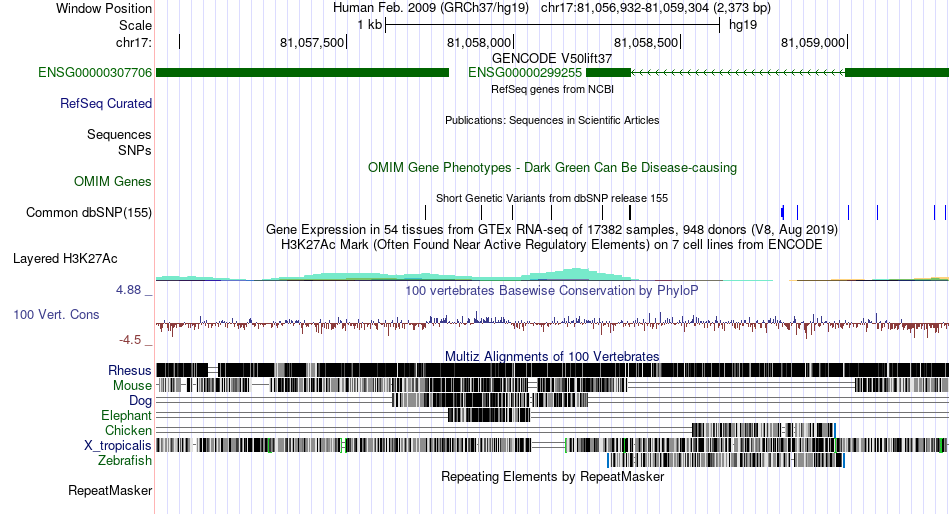Click the Elephant alignment block
950x514 pixels.
pos(489,415)
